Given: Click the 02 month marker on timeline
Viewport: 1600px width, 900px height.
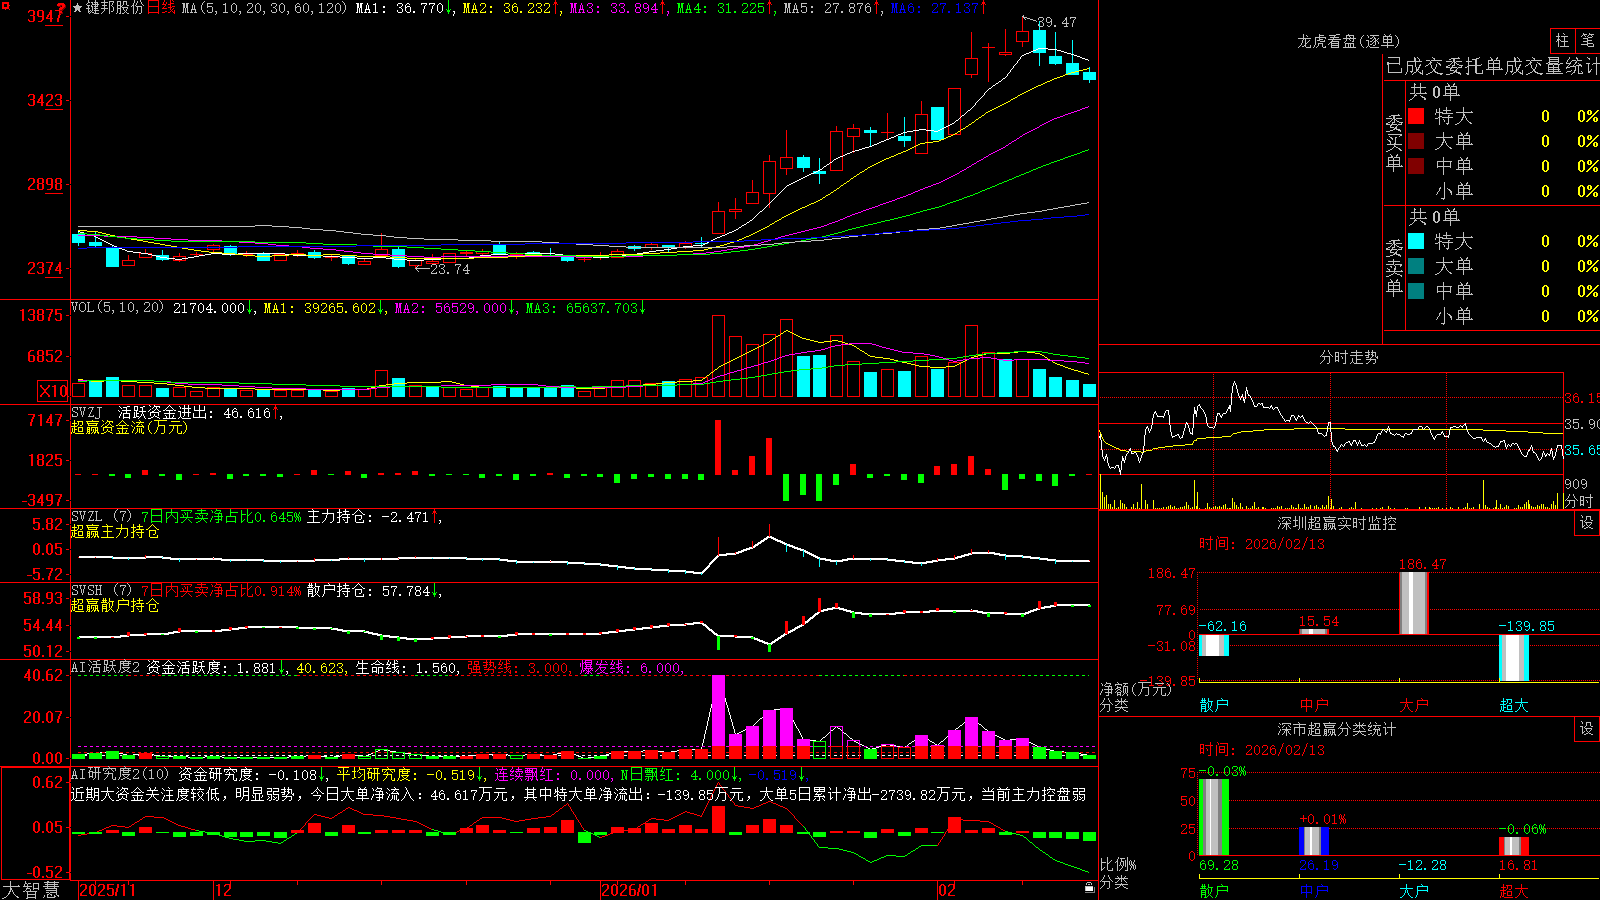Looking at the screenshot, I should 947,890.
